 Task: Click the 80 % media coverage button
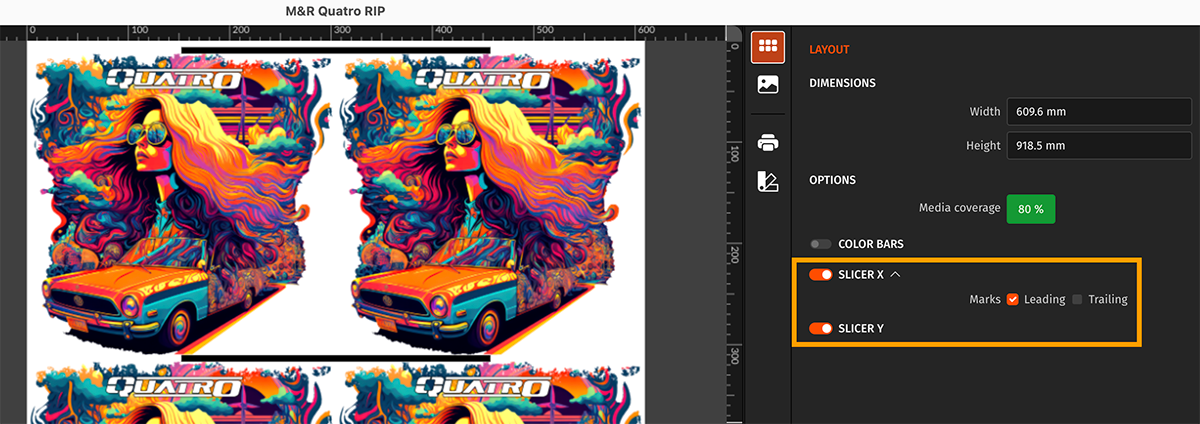click(1031, 209)
